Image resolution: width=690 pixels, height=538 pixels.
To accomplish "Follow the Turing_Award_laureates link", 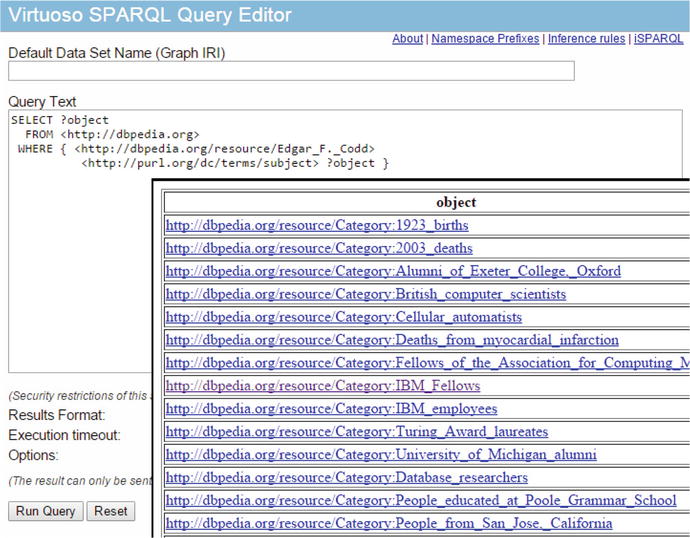I will [356, 432].
